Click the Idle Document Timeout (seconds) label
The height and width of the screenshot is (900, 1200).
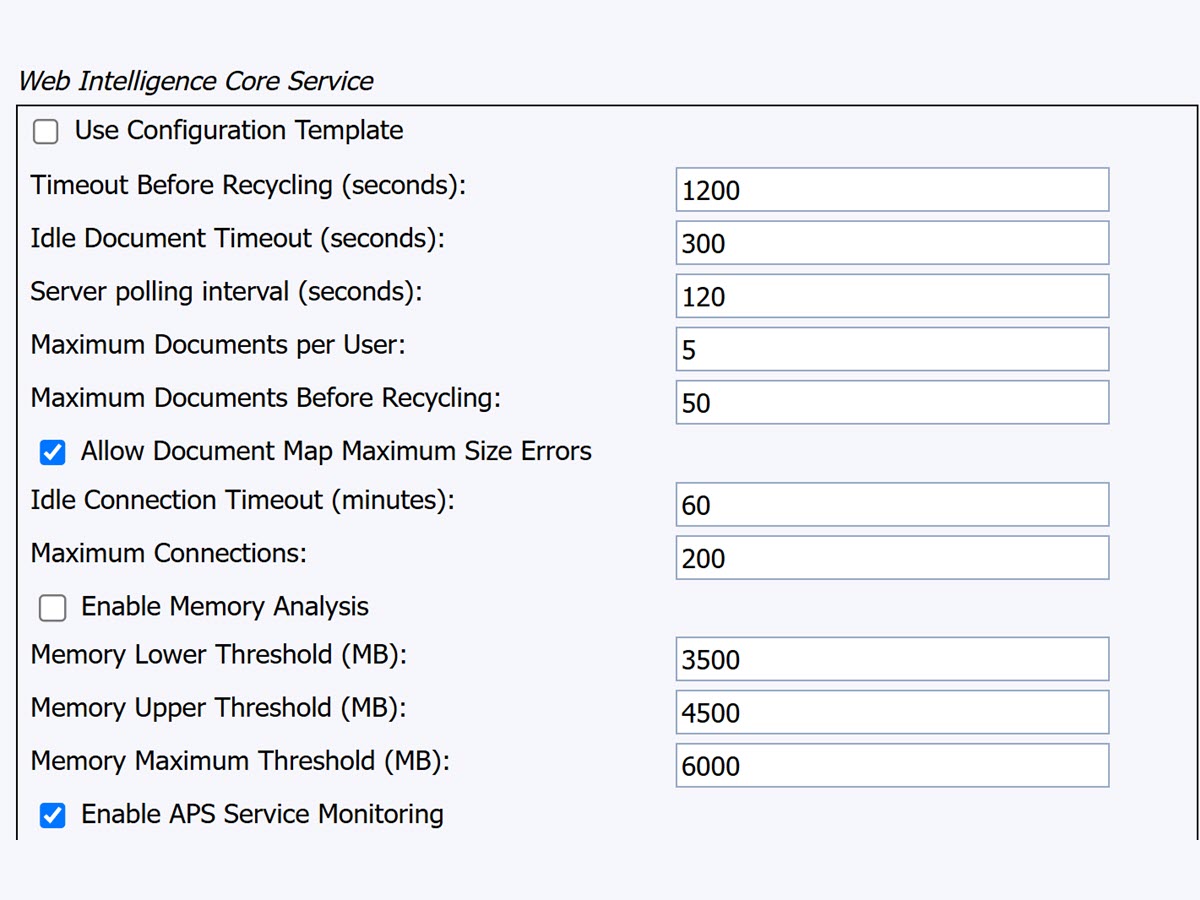[x=238, y=238]
